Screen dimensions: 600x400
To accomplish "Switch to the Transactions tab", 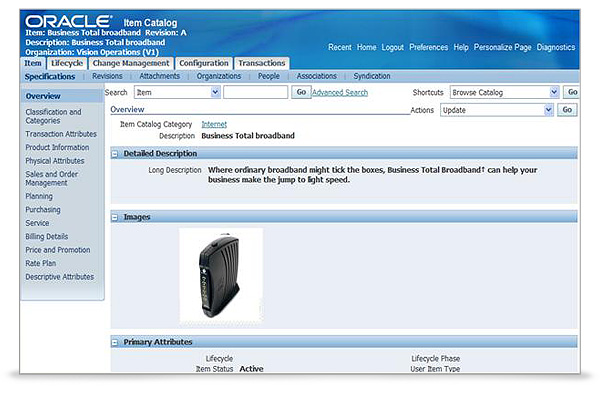I will tap(262, 63).
